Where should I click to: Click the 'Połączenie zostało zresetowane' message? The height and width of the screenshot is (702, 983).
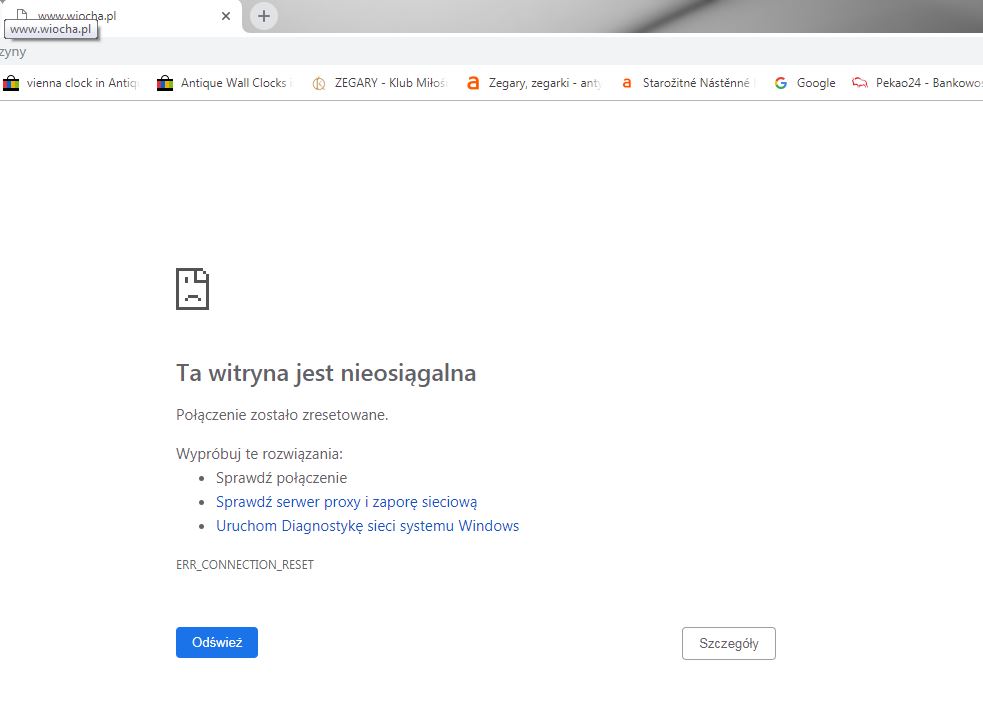[282, 414]
